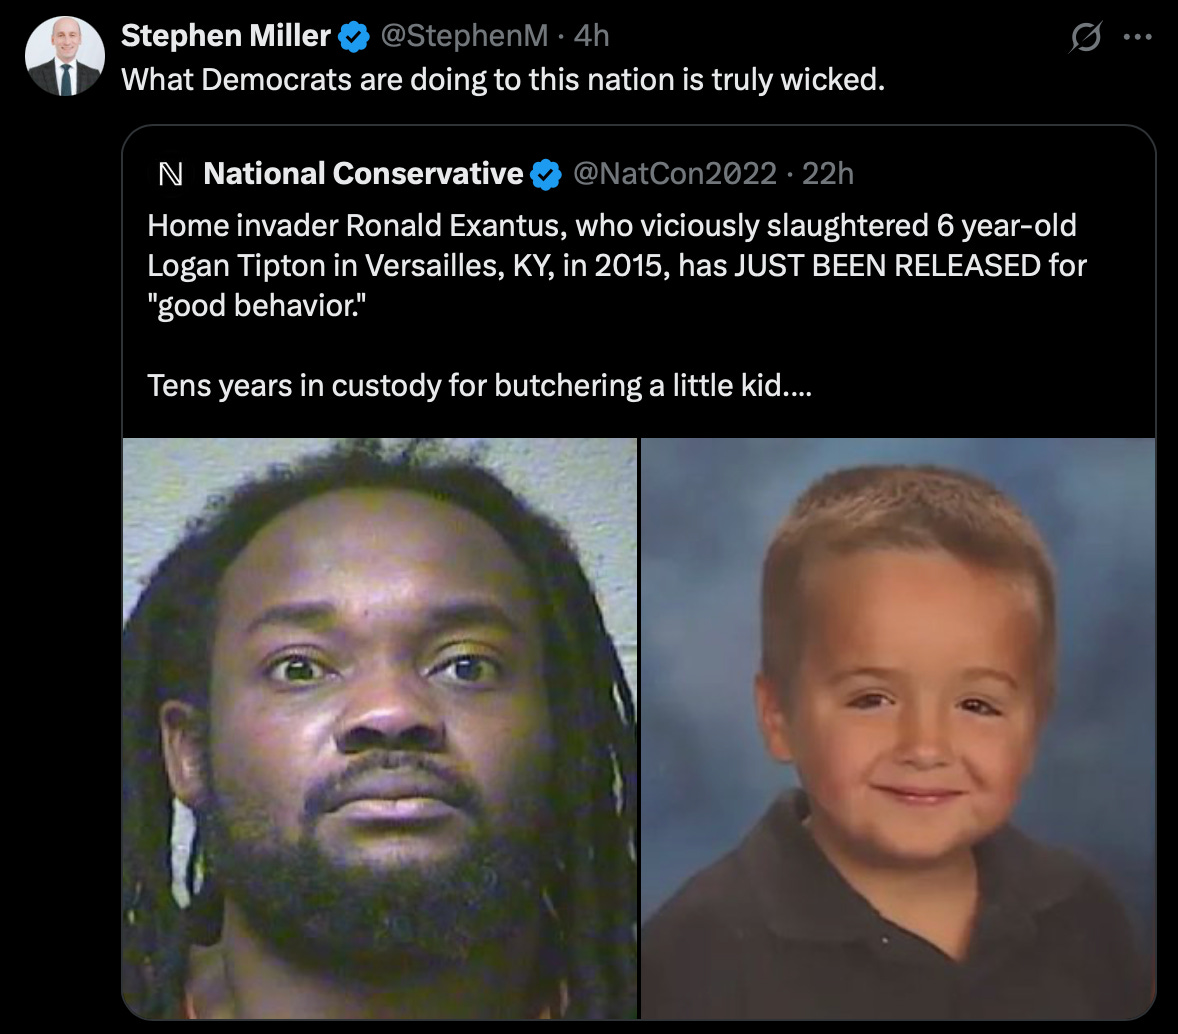Open the three-dots more options menu
This screenshot has width=1178, height=1034.
coord(1137,36)
